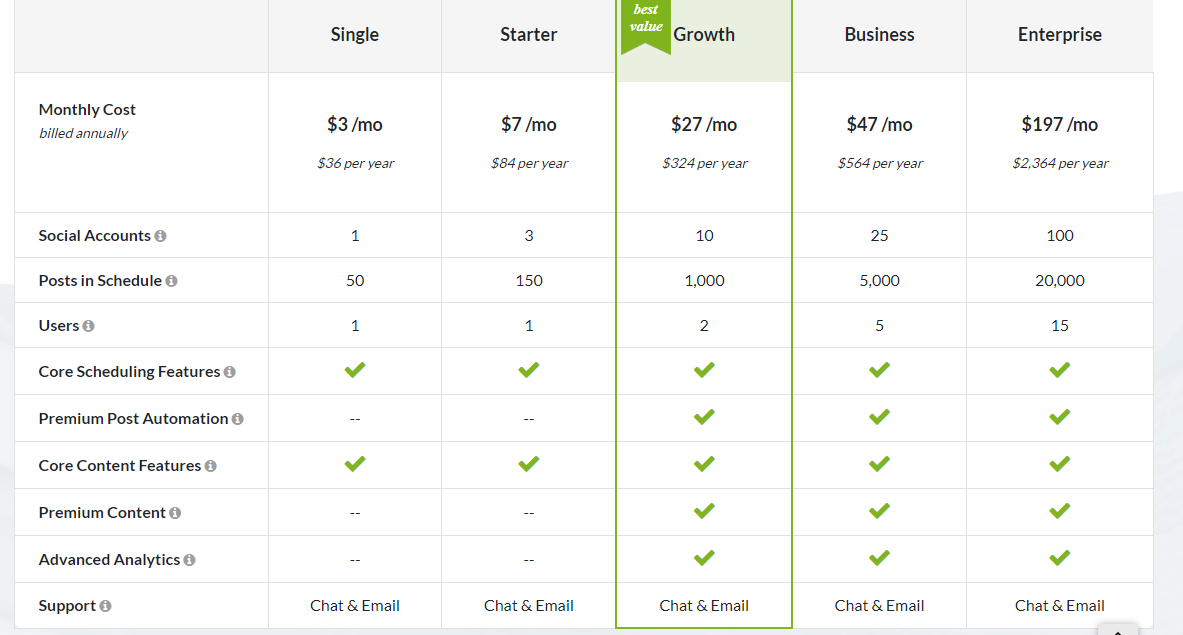Open the Users info tooltip icon

[88, 326]
